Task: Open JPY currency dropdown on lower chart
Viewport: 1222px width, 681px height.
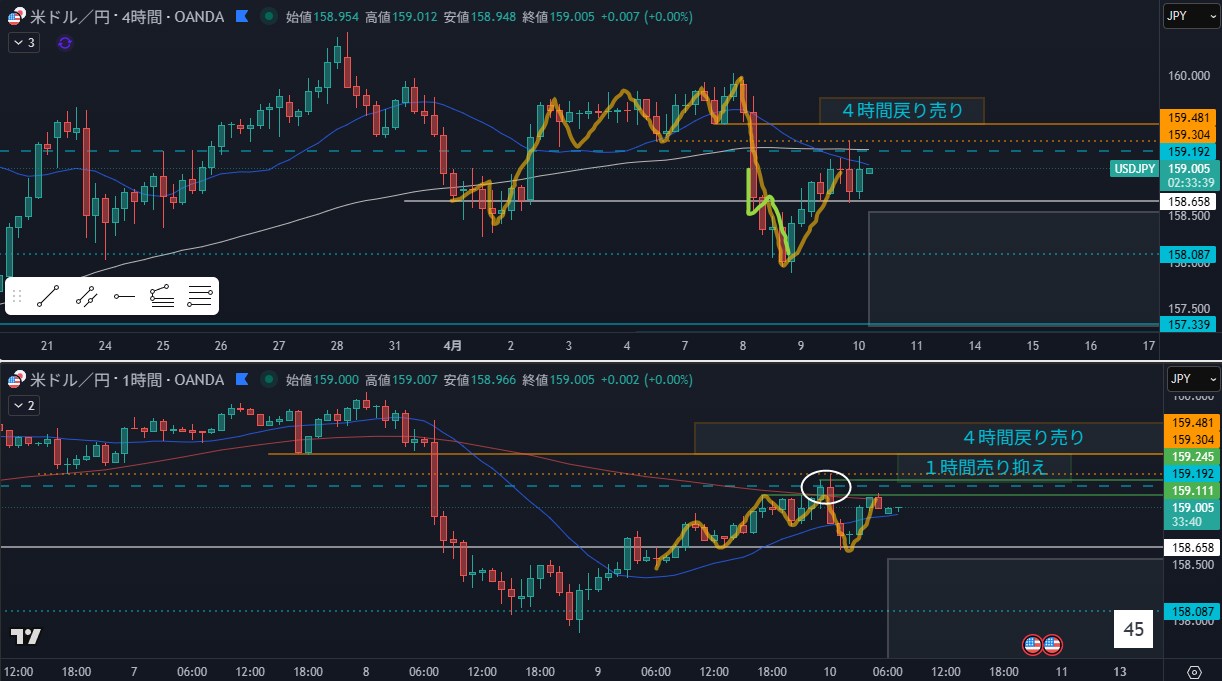Action: pyautogui.click(x=1192, y=380)
